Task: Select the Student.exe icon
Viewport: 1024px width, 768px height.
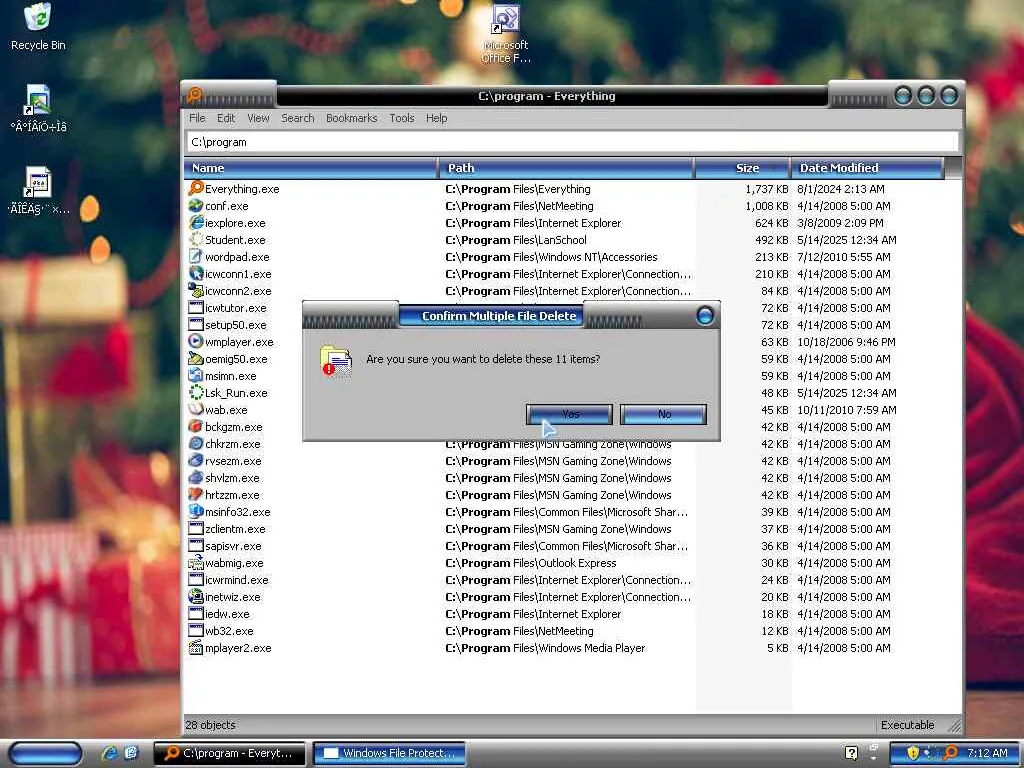Action: [x=196, y=239]
